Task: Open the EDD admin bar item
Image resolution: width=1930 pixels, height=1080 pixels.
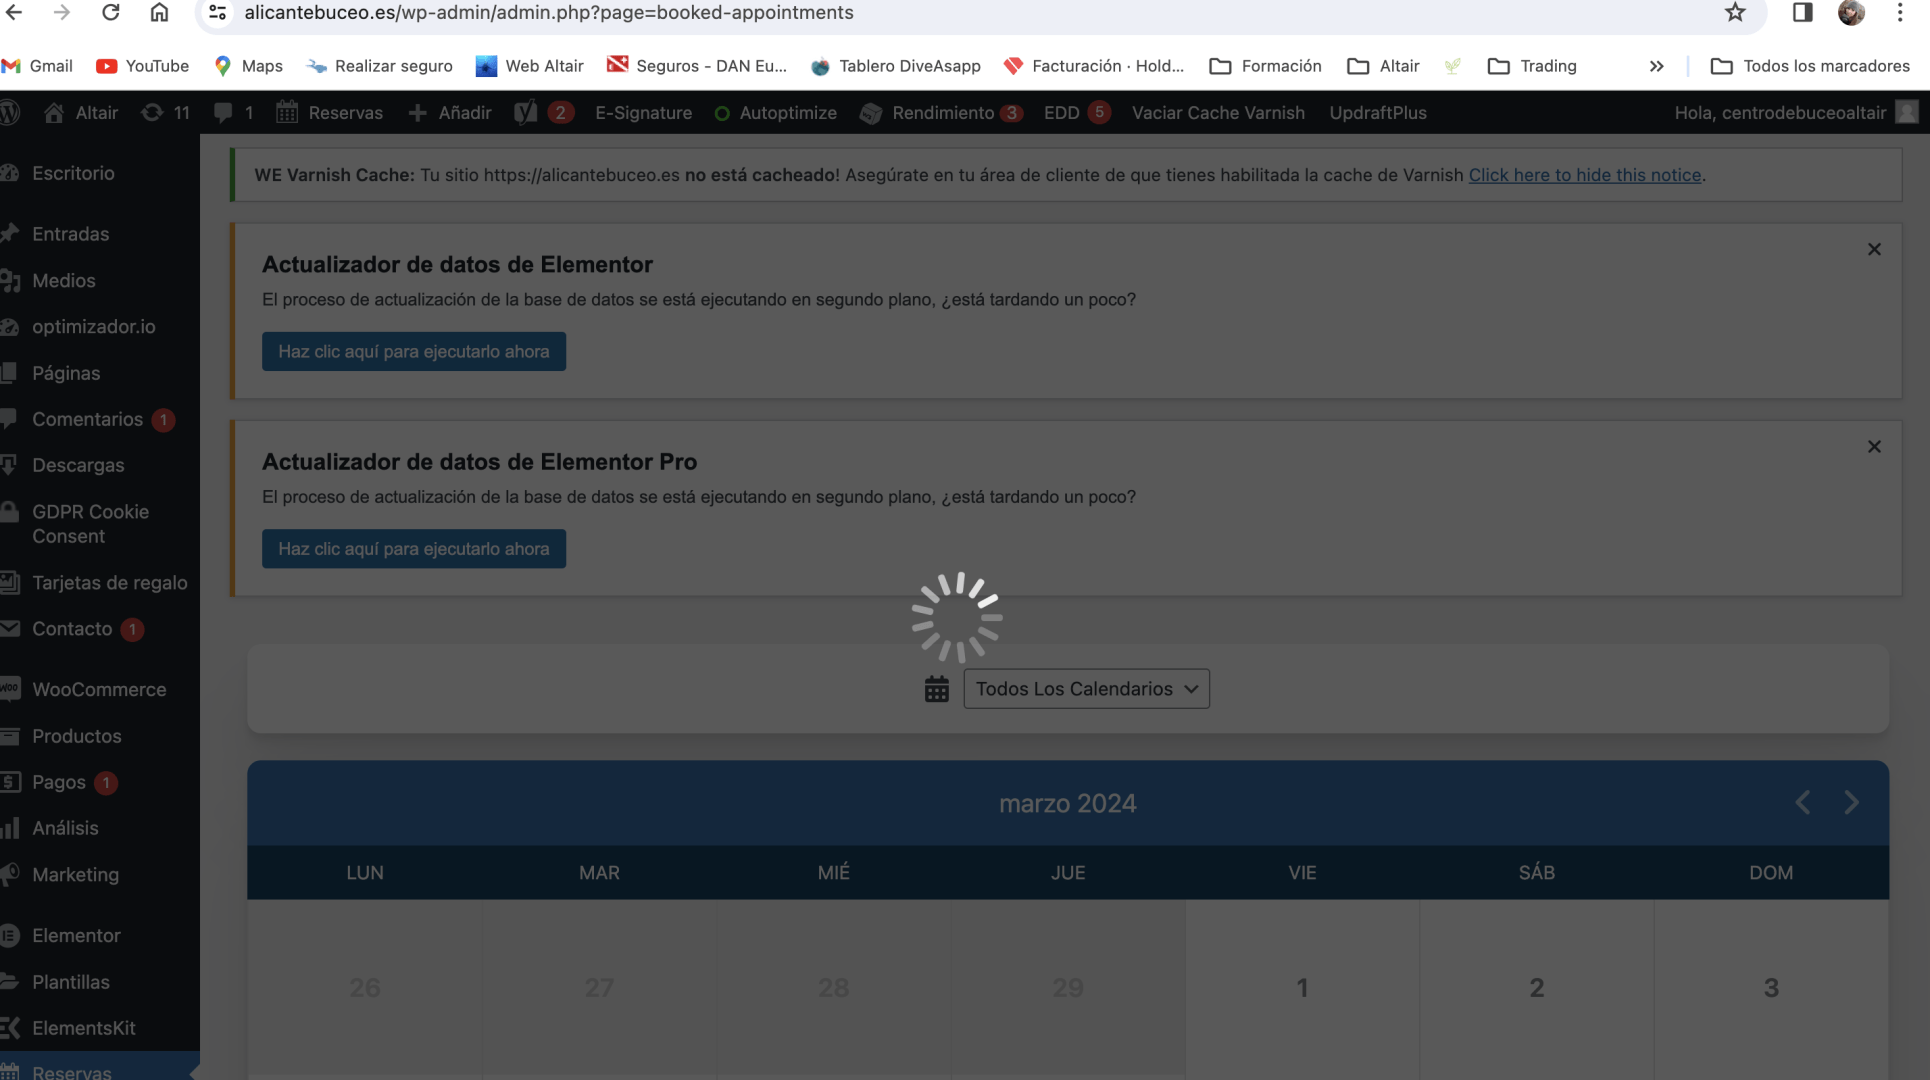Action: [1076, 112]
